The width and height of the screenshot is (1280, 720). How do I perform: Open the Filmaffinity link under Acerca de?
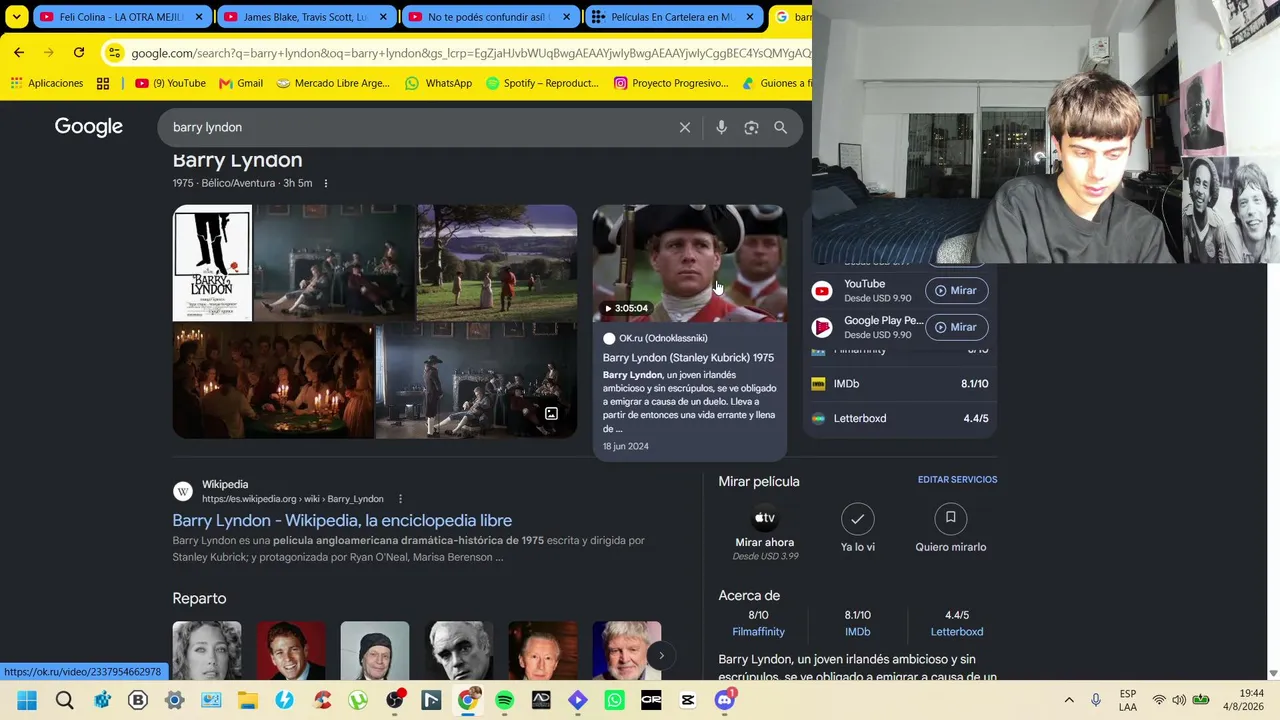pyautogui.click(x=758, y=632)
